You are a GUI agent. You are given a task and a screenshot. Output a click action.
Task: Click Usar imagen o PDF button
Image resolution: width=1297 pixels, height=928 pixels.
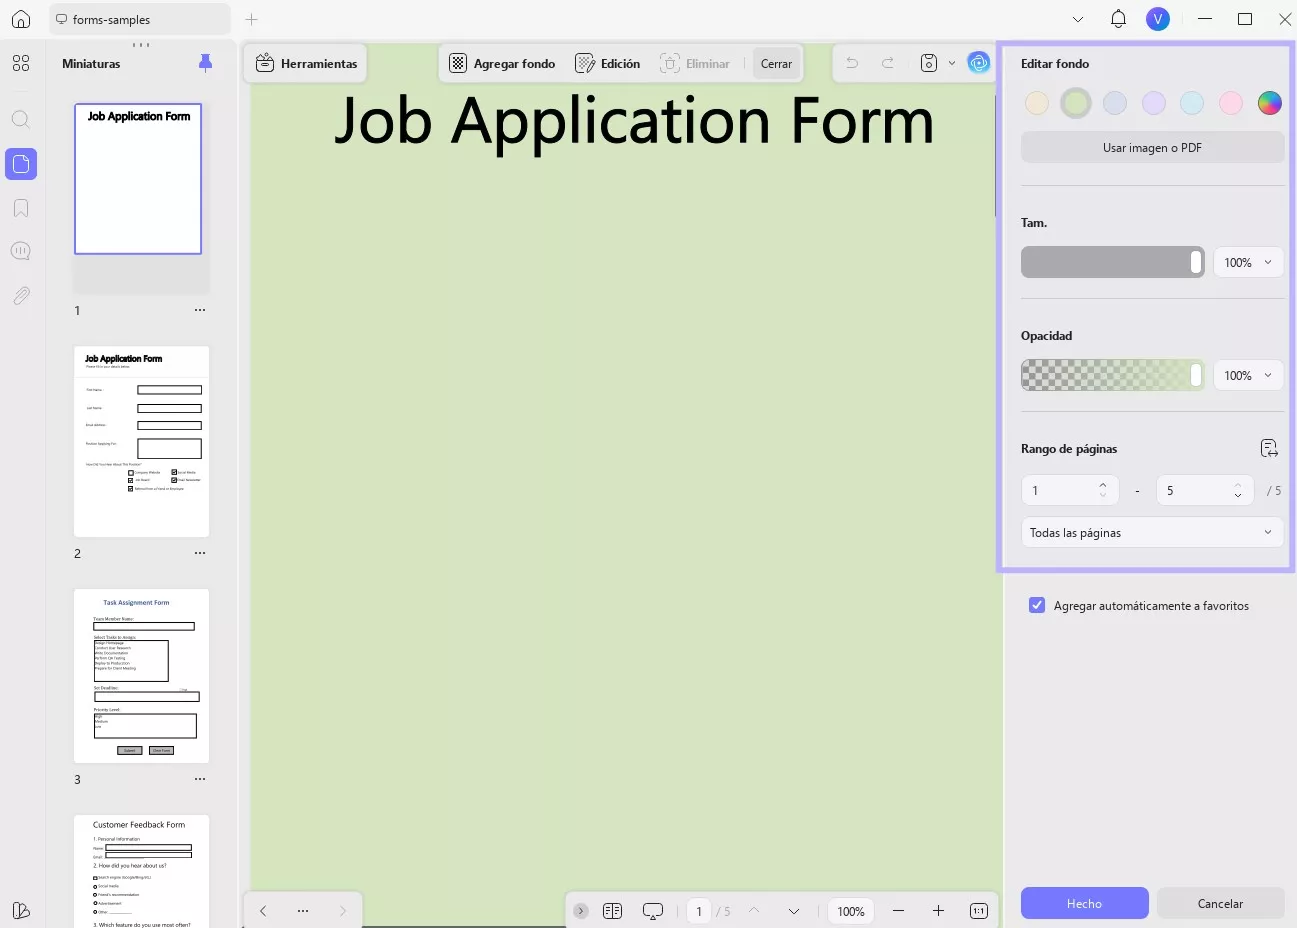tap(1152, 147)
